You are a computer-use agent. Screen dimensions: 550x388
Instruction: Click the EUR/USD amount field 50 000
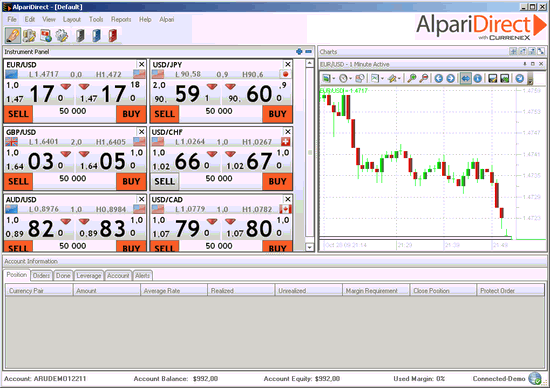73,111
